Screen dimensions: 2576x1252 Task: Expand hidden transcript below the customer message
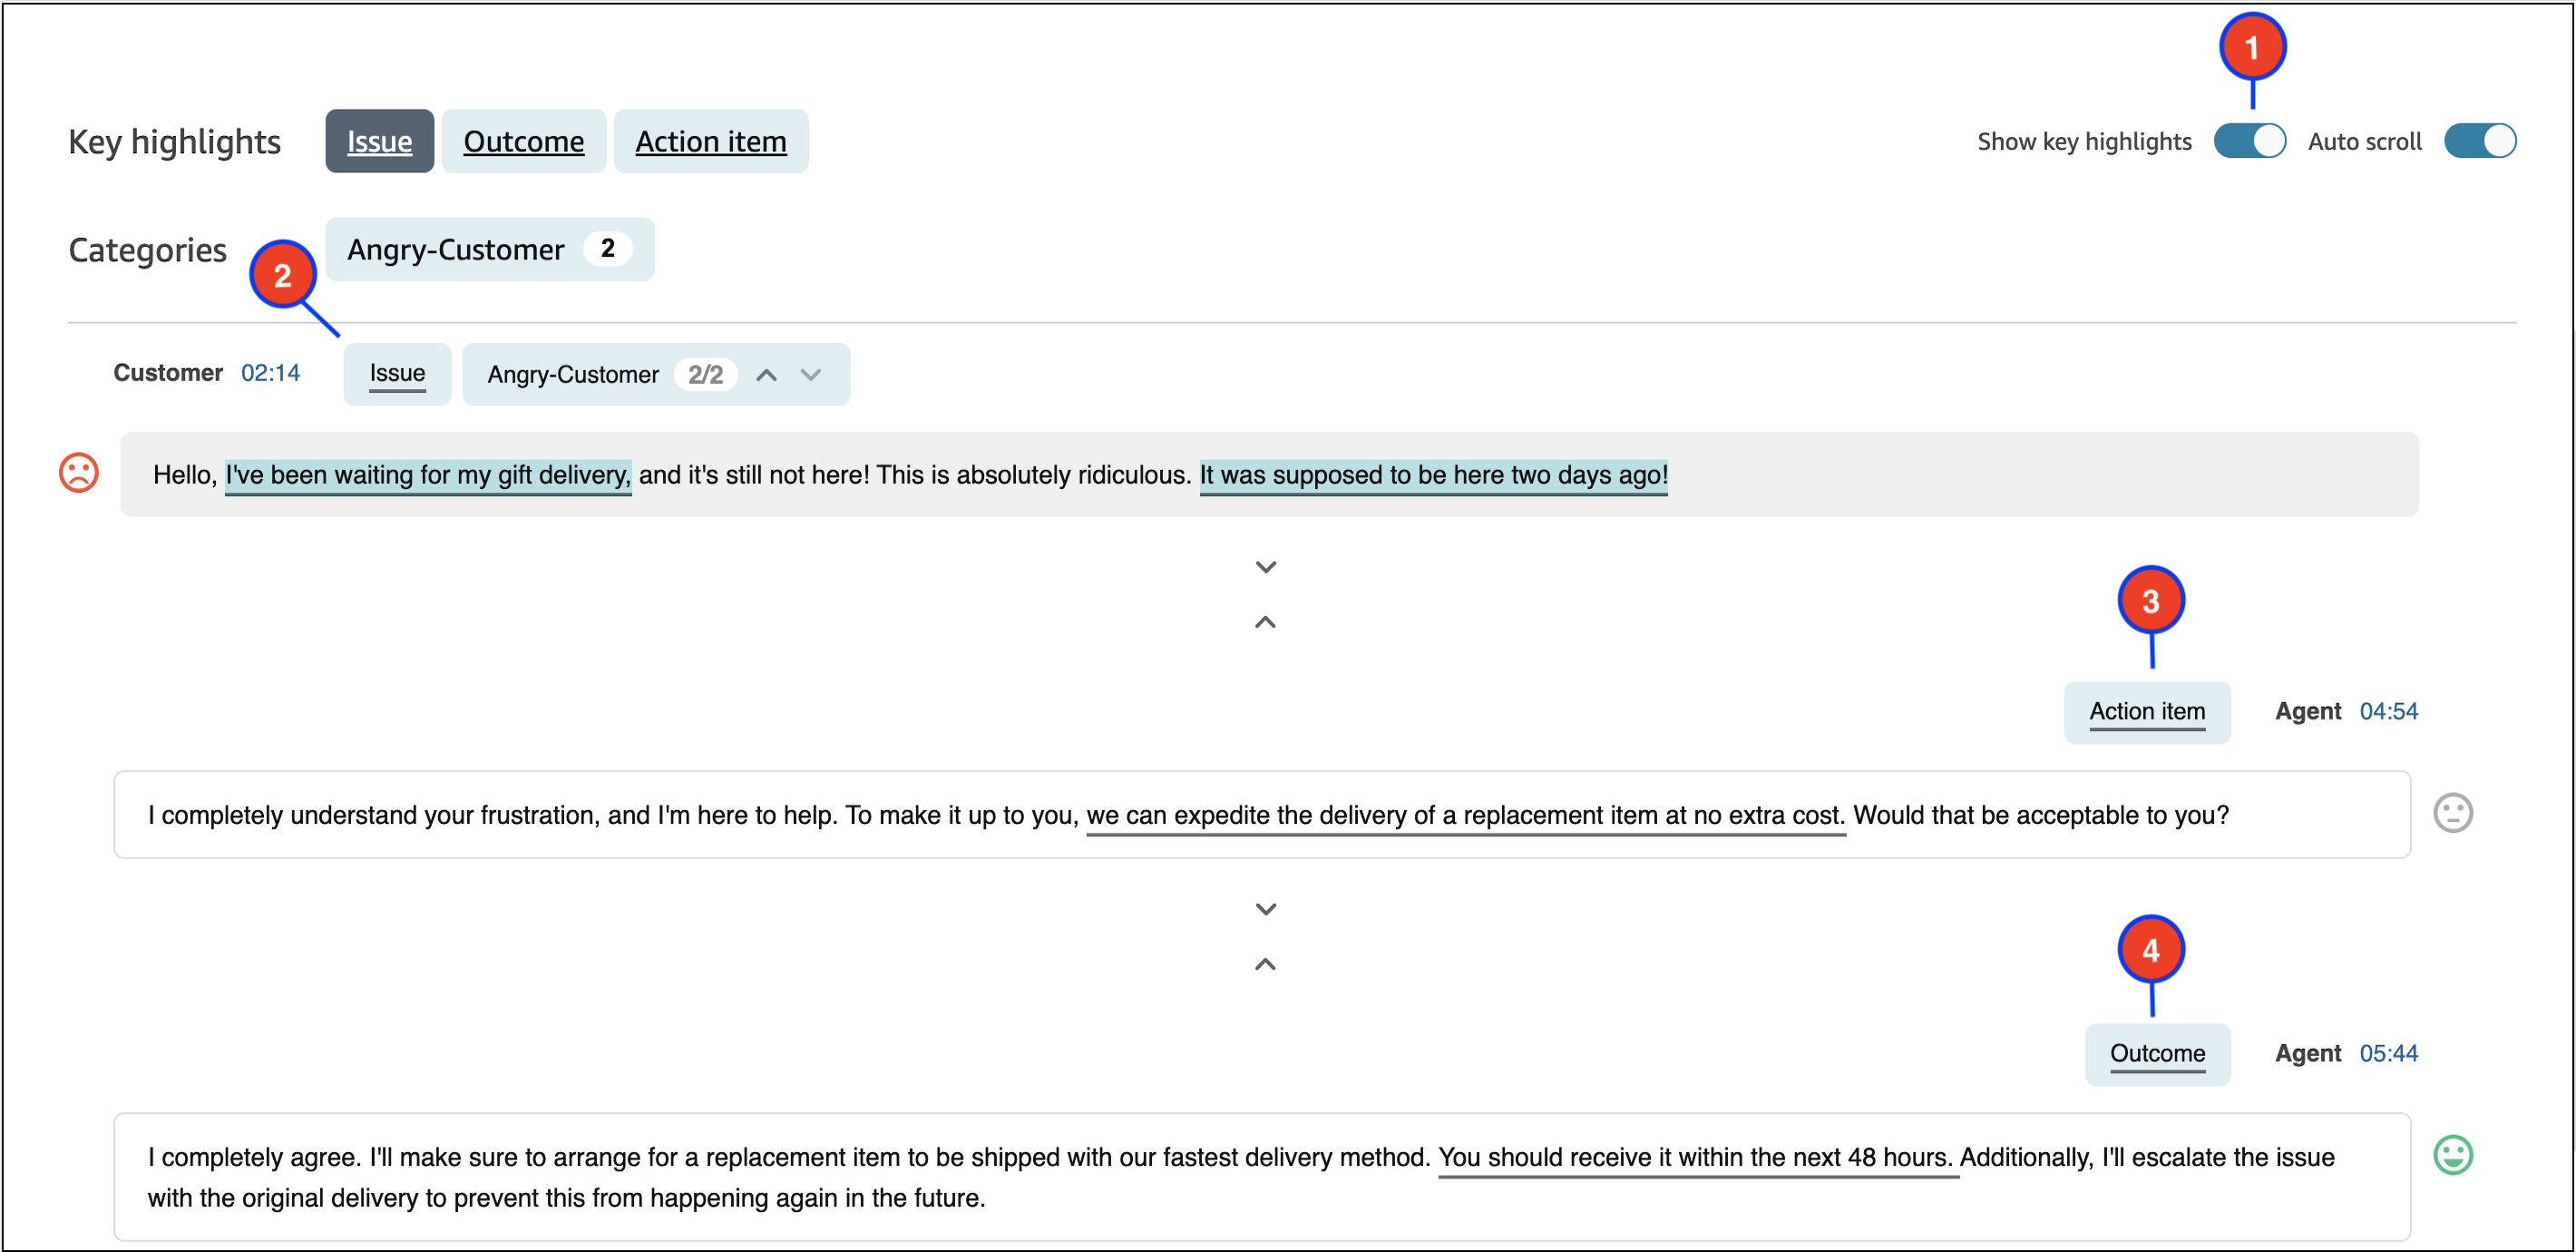click(1265, 566)
